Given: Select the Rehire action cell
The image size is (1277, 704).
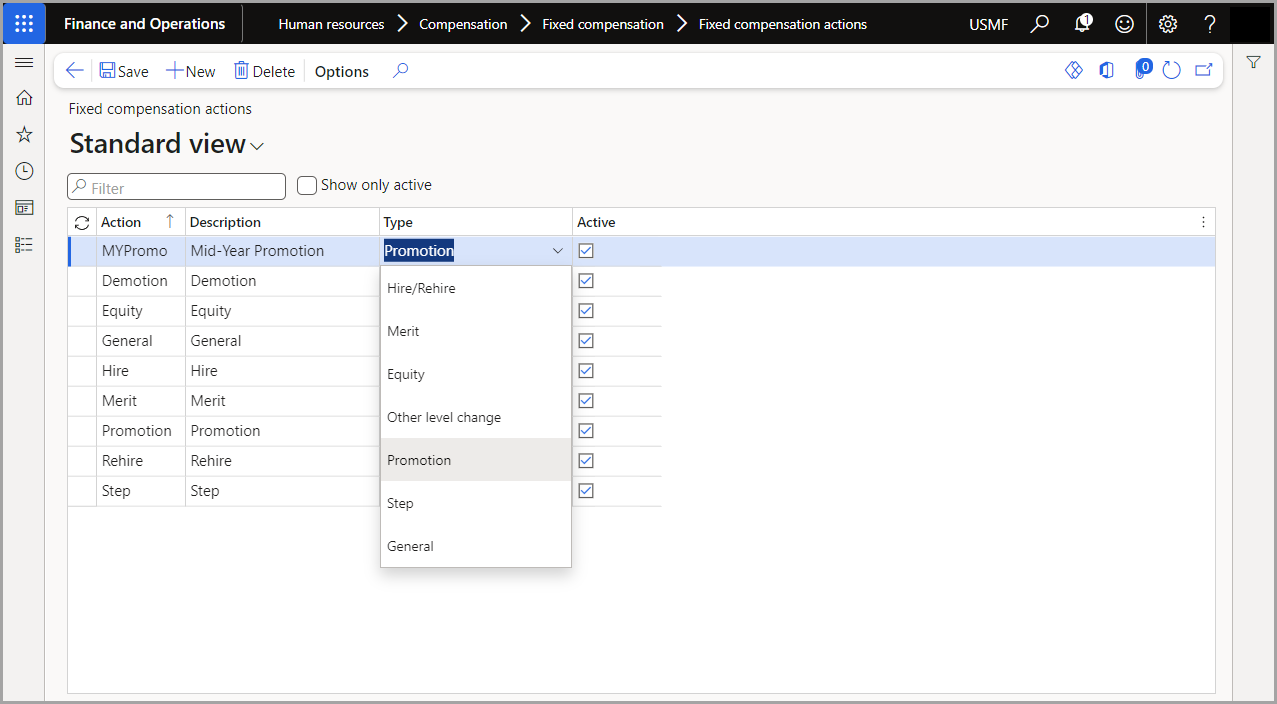Looking at the screenshot, I should [141, 461].
